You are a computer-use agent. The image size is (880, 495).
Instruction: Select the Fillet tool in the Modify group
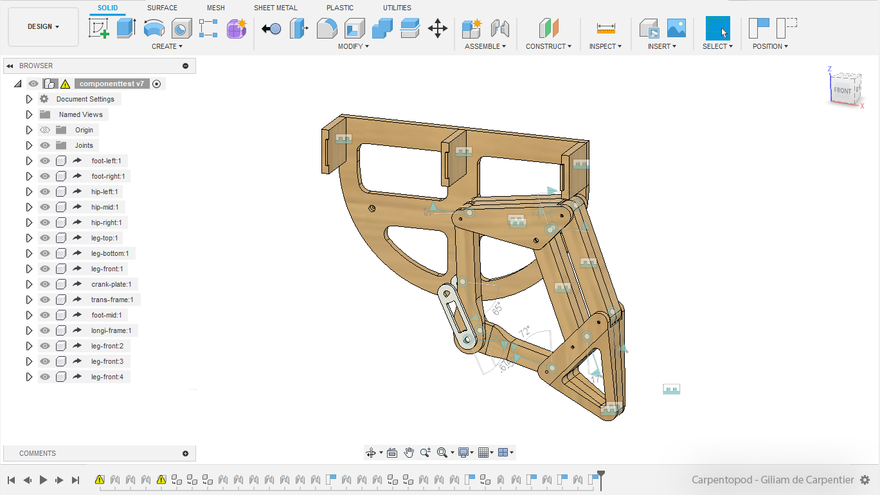327,28
